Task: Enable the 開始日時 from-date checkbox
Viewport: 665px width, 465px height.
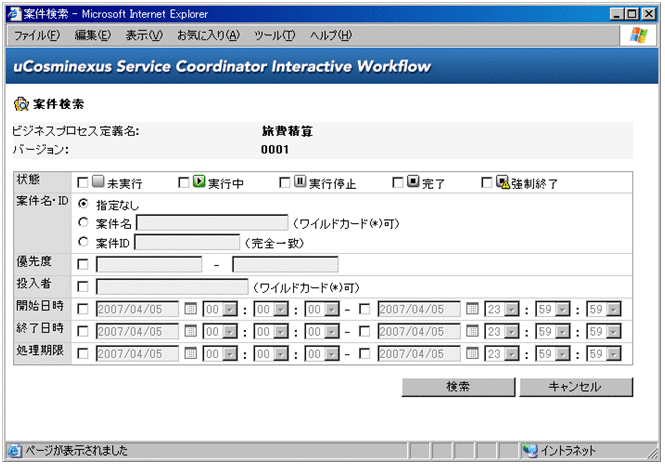Action: point(83,309)
